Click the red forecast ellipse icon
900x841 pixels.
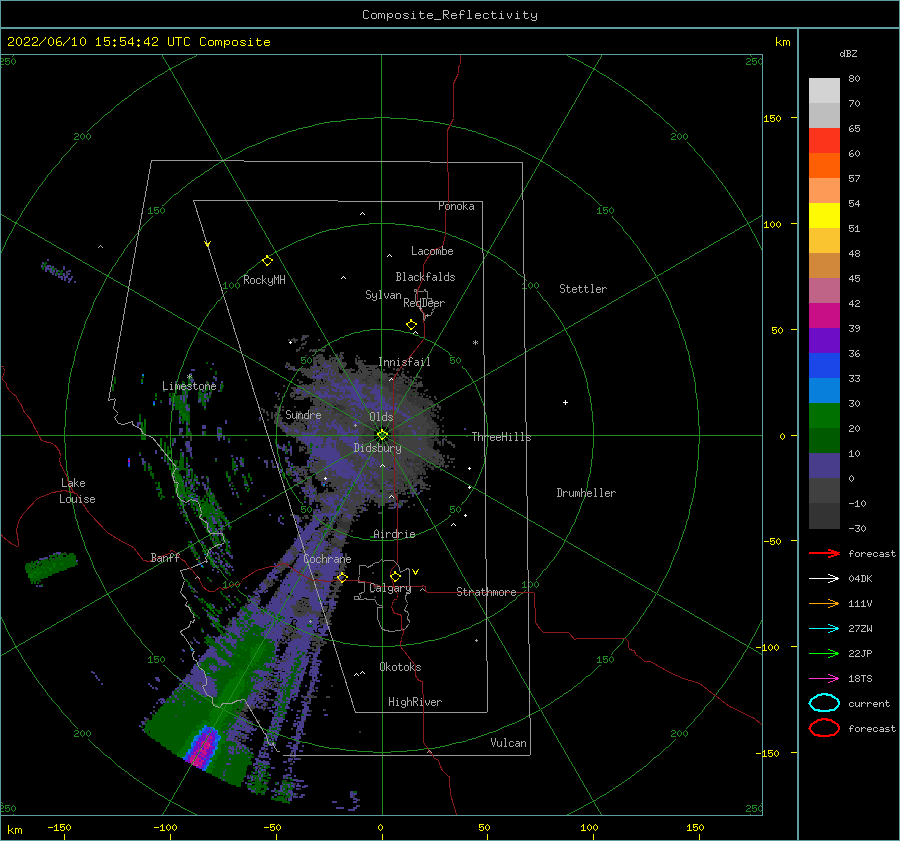tap(824, 728)
